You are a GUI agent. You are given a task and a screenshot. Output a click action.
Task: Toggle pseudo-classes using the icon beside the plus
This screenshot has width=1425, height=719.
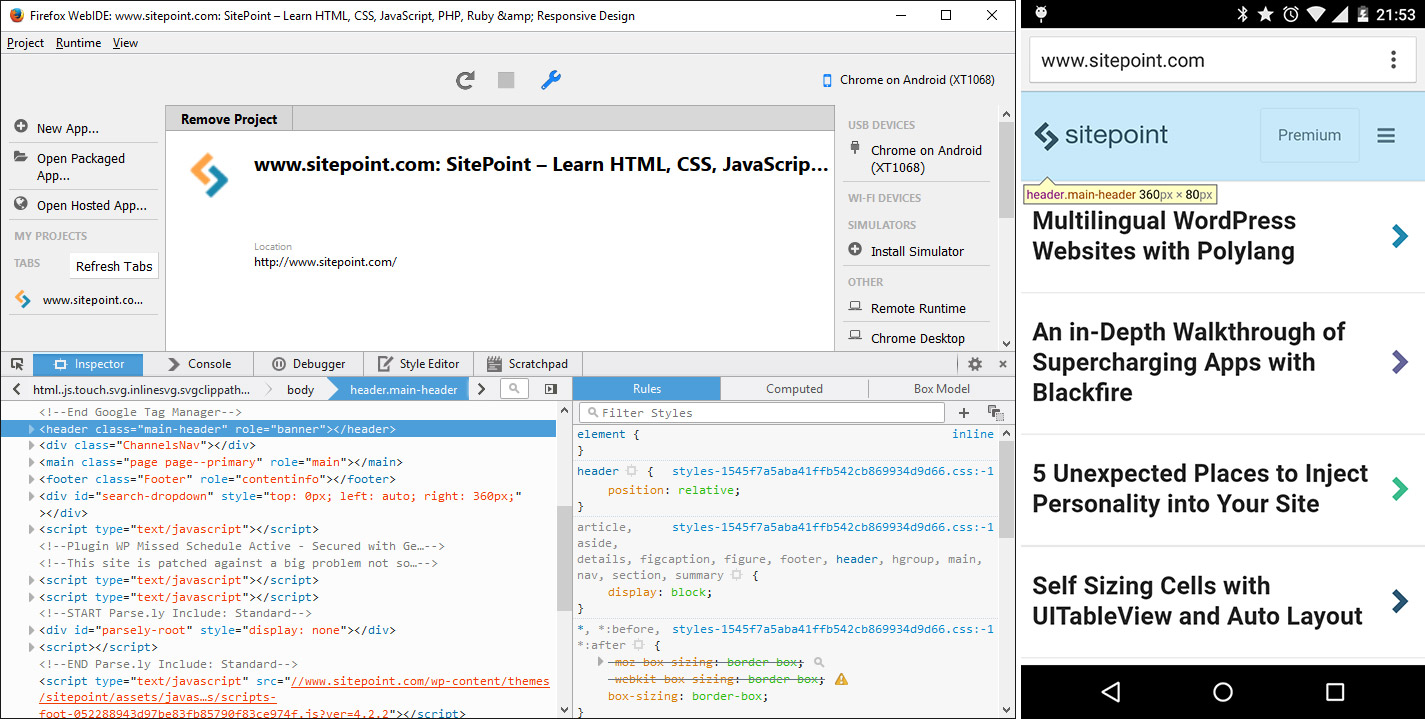tap(994, 412)
